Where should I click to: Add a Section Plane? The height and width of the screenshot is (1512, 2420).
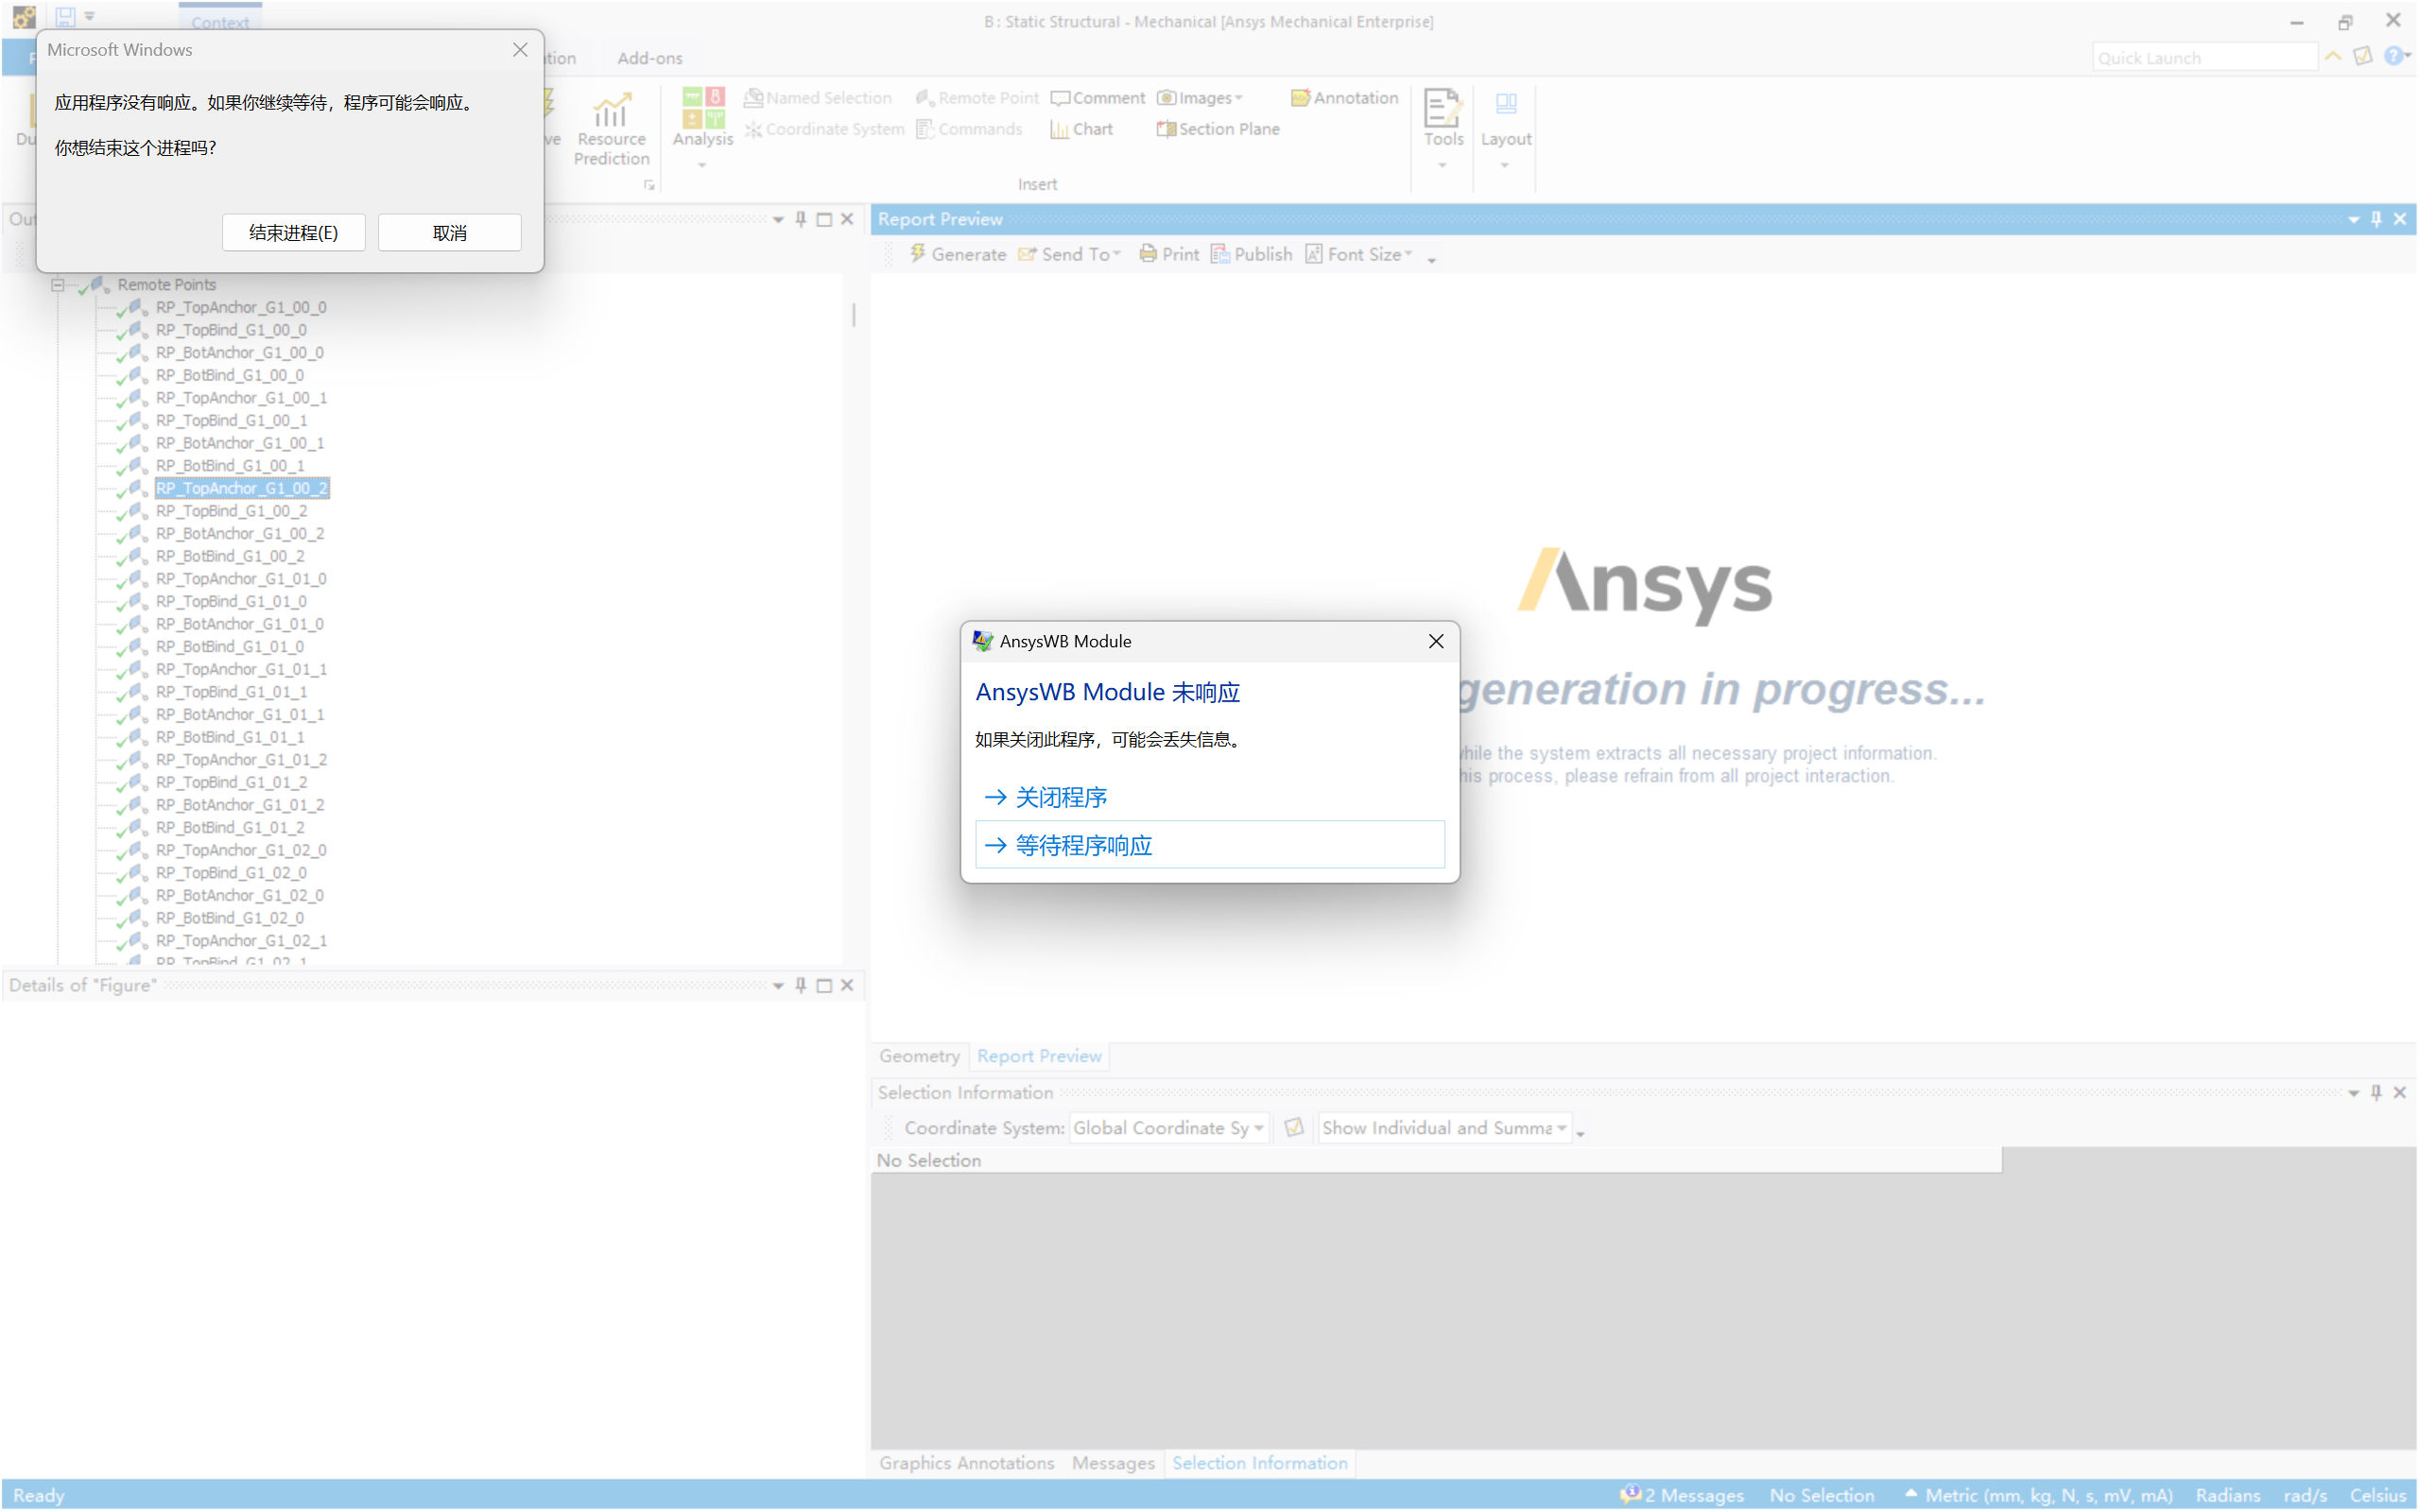coord(1218,129)
